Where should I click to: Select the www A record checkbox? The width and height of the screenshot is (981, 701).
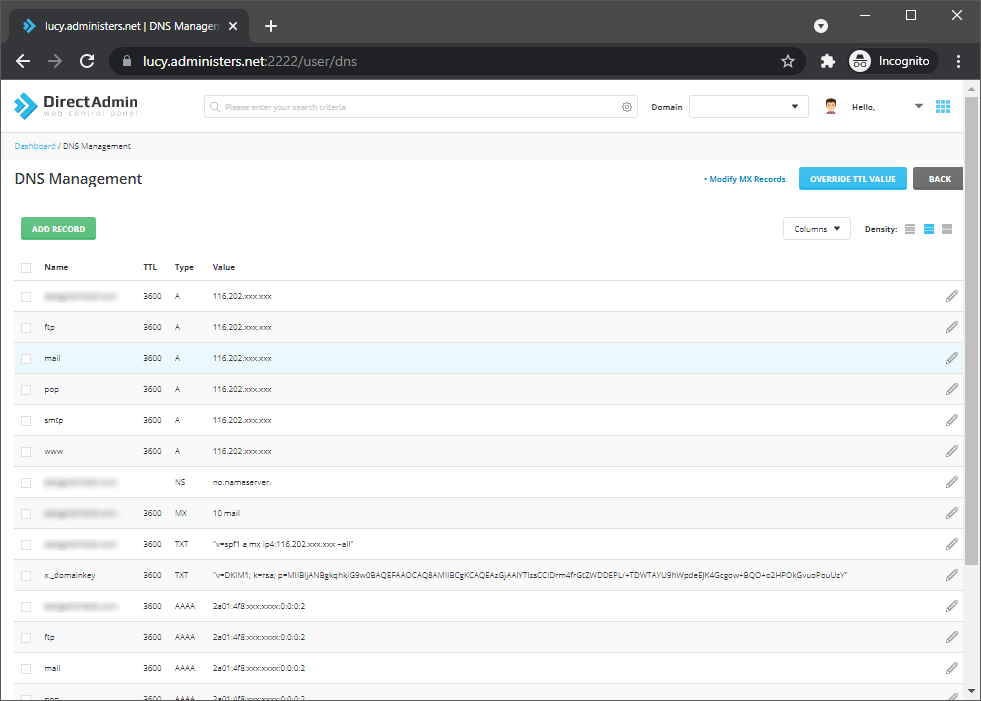pyautogui.click(x=26, y=452)
